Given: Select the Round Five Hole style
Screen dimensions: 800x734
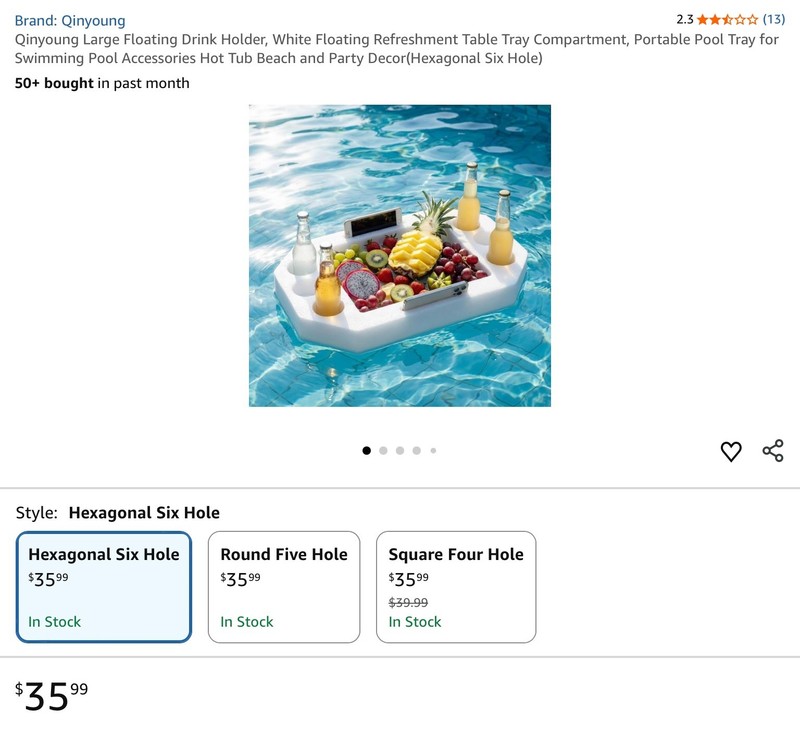Looking at the screenshot, I should pos(284,587).
